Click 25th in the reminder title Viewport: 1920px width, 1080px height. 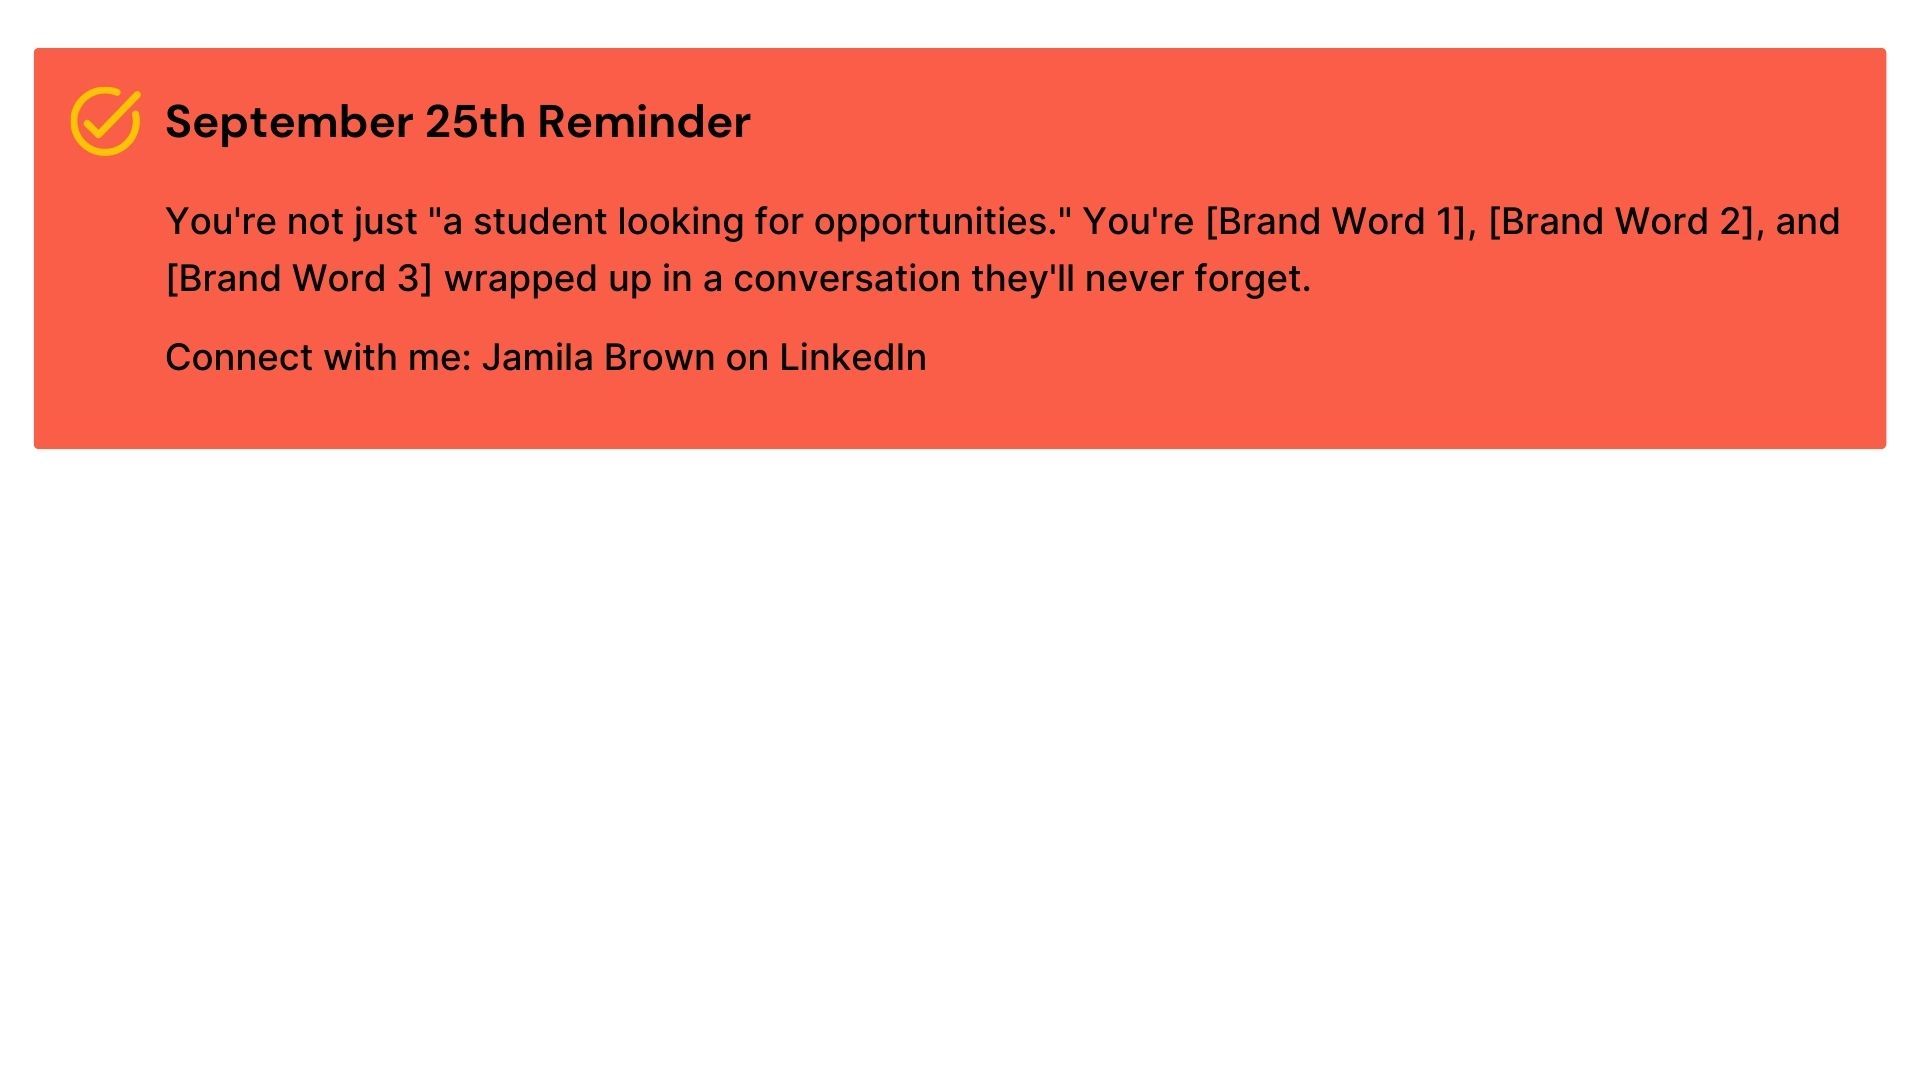pos(474,122)
